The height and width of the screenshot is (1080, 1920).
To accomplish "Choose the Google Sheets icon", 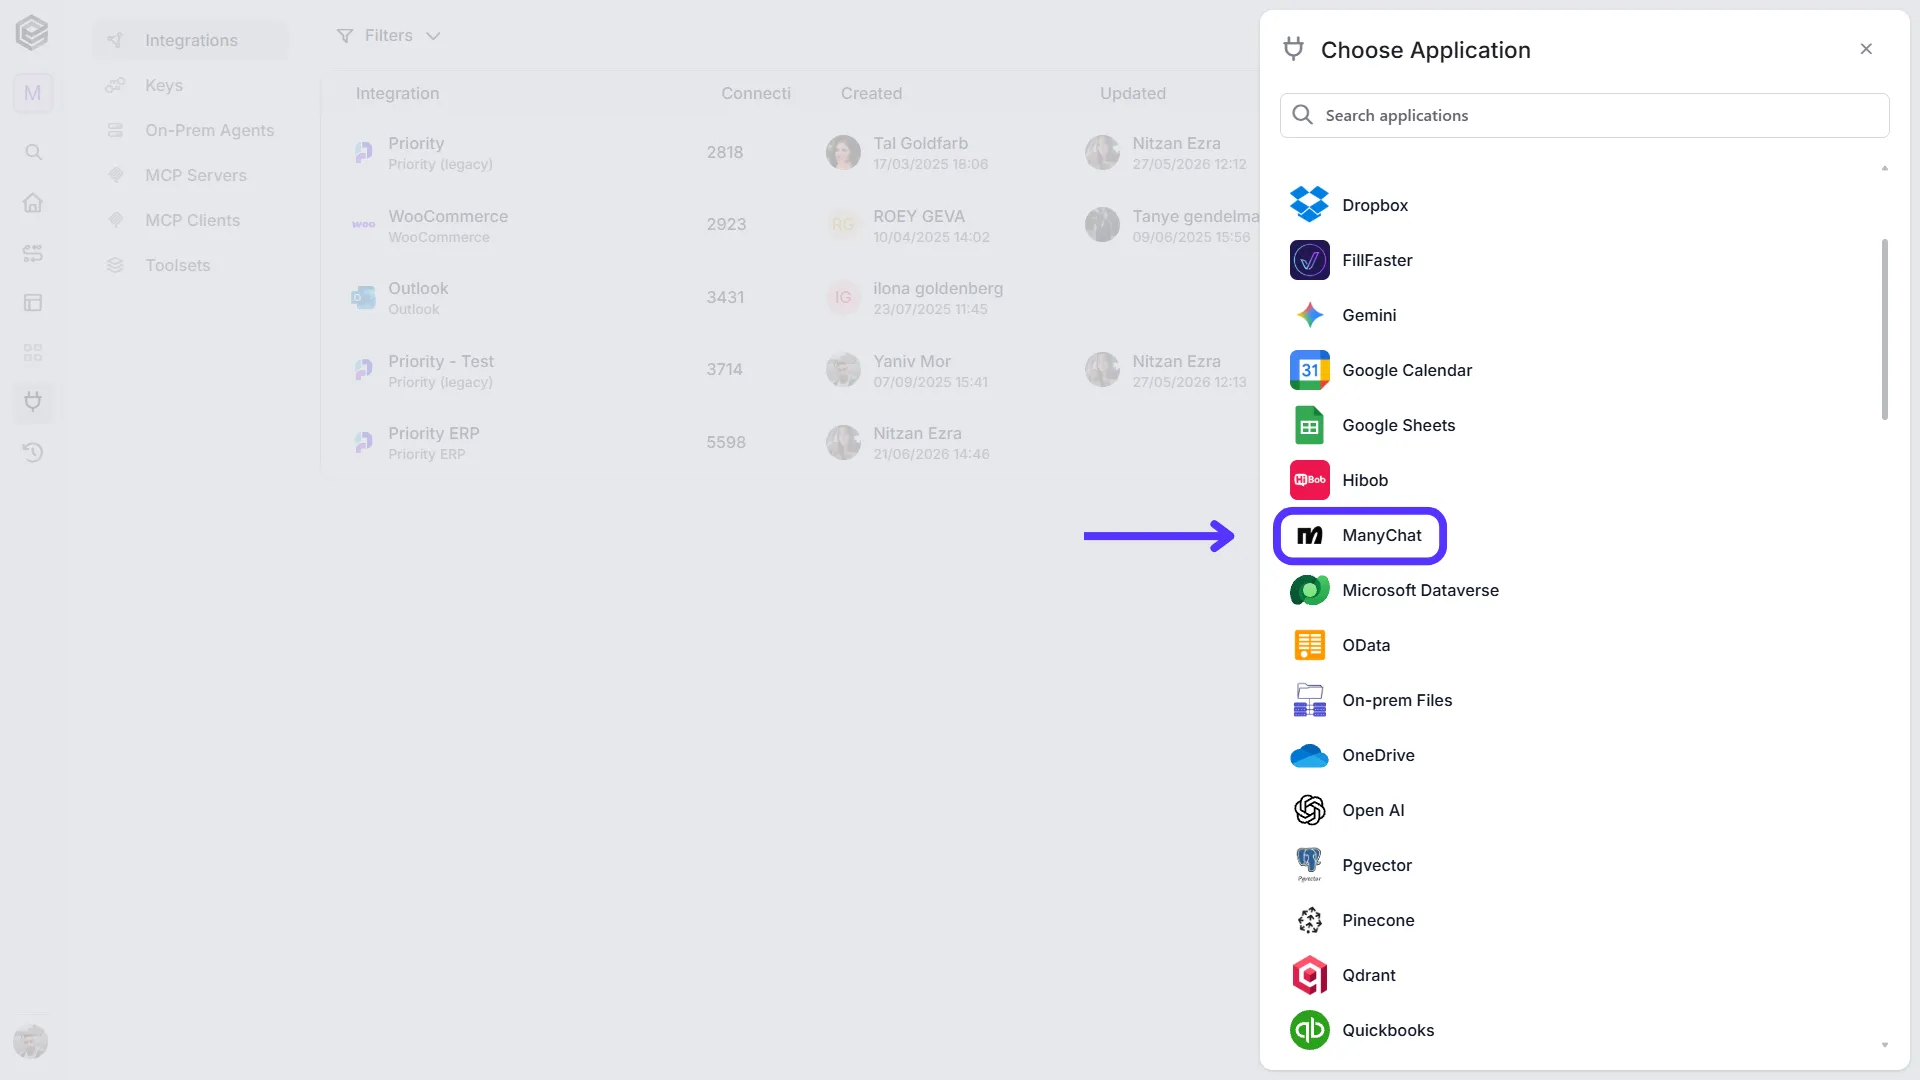I will coord(1309,425).
